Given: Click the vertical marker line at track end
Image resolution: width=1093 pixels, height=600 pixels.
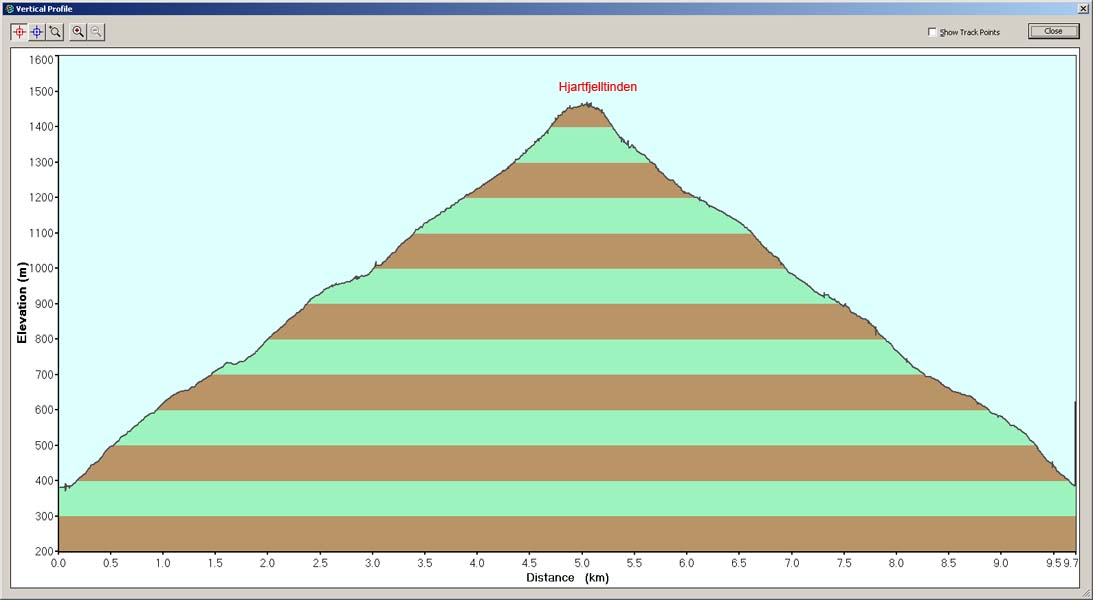Looking at the screenshot, I should [1075, 440].
